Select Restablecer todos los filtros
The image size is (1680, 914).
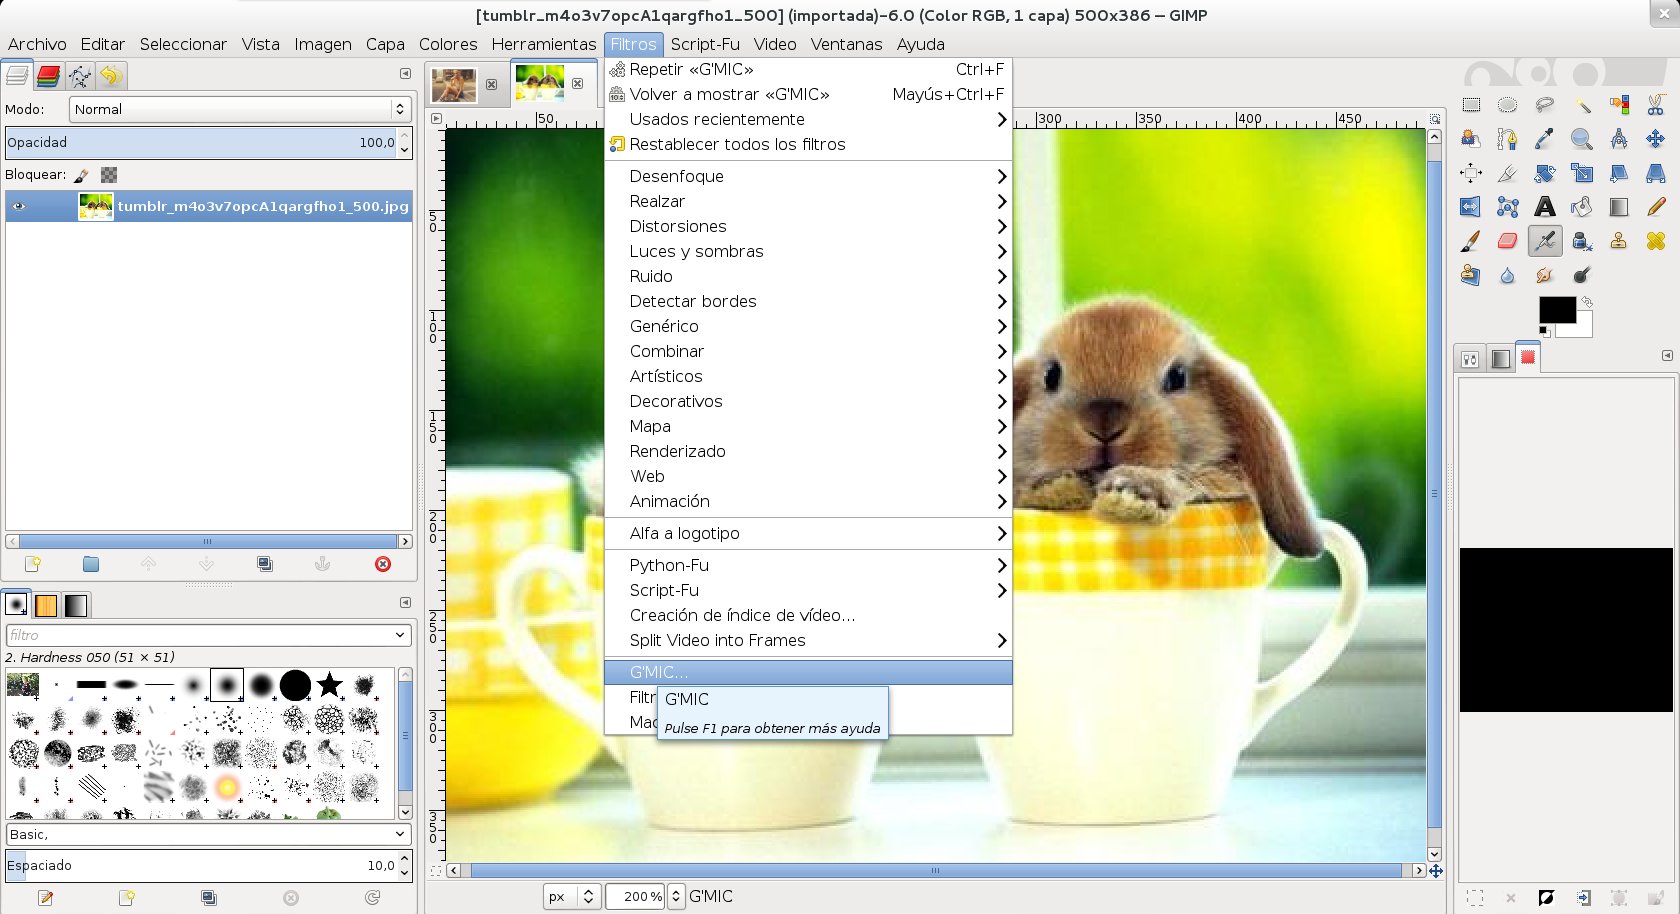coord(808,144)
